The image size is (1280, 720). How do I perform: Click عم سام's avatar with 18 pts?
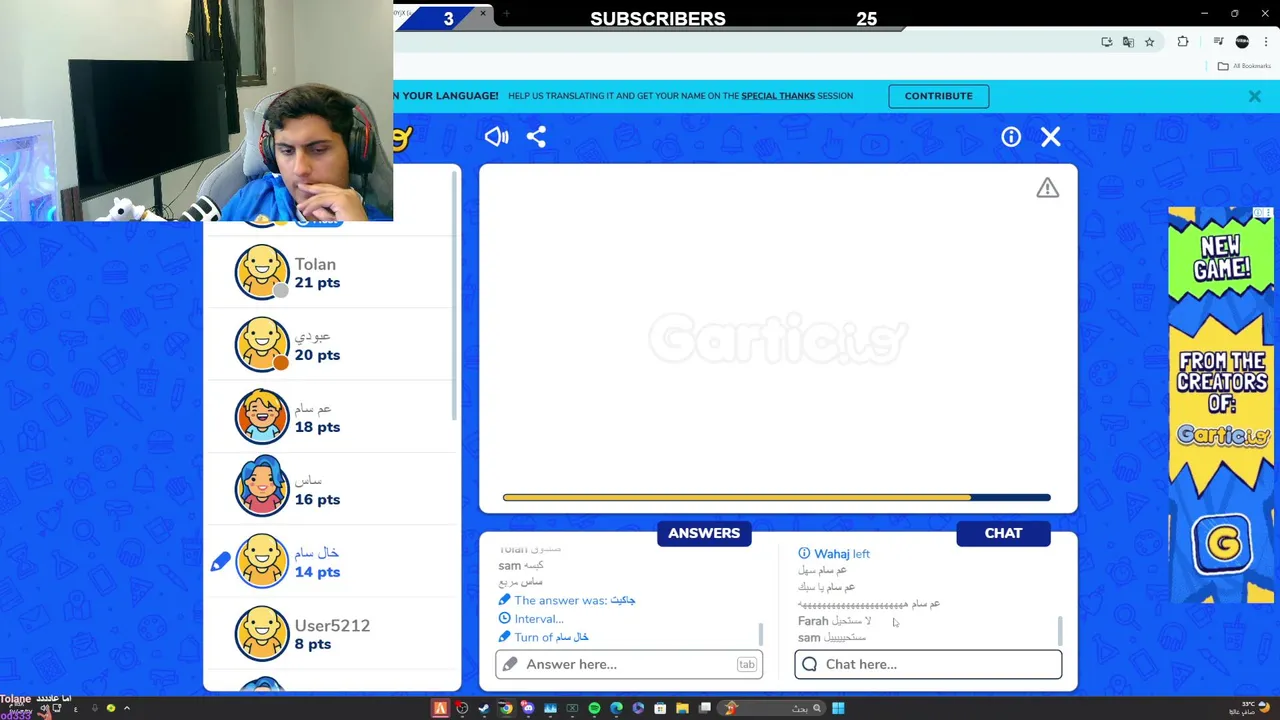pos(262,416)
